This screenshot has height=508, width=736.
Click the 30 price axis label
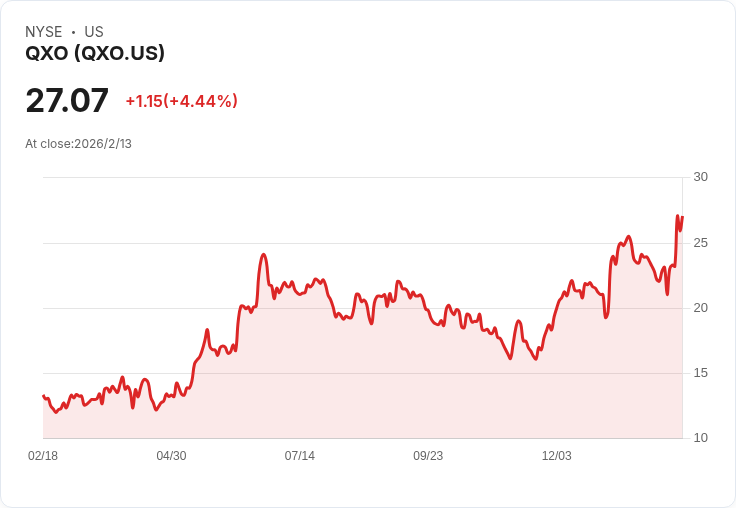click(x=700, y=177)
